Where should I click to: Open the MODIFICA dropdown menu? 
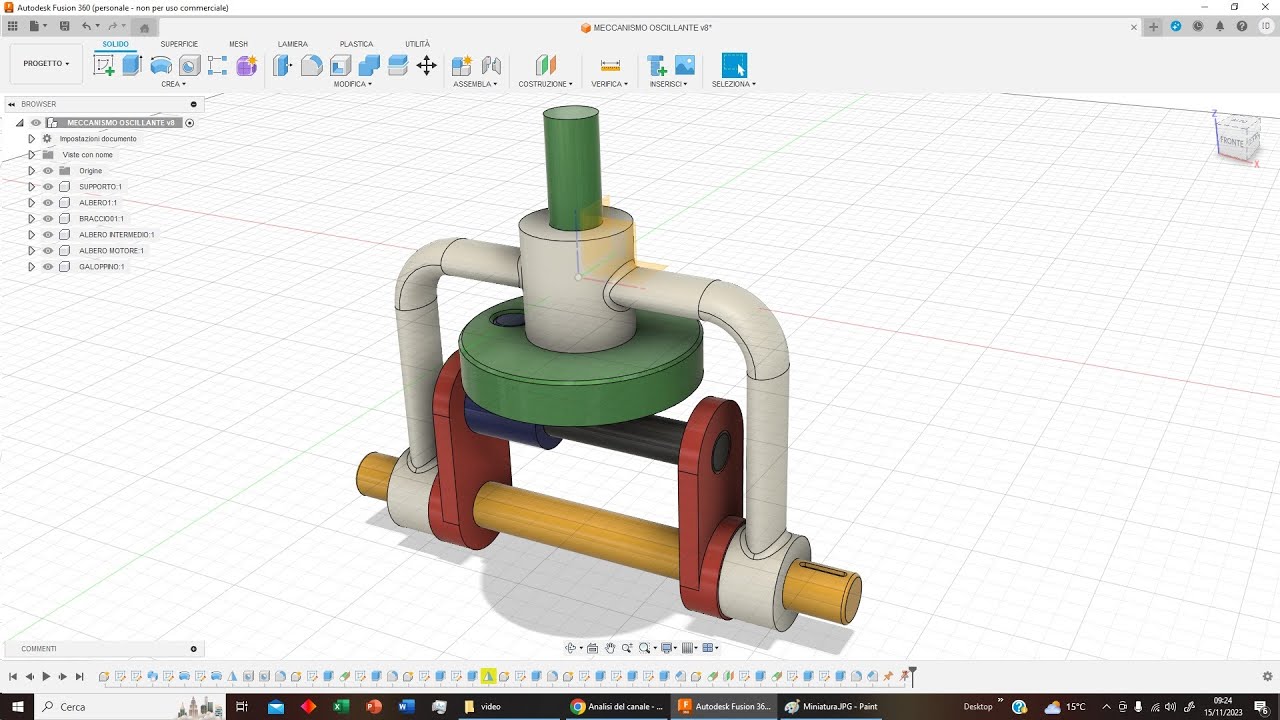coord(353,84)
